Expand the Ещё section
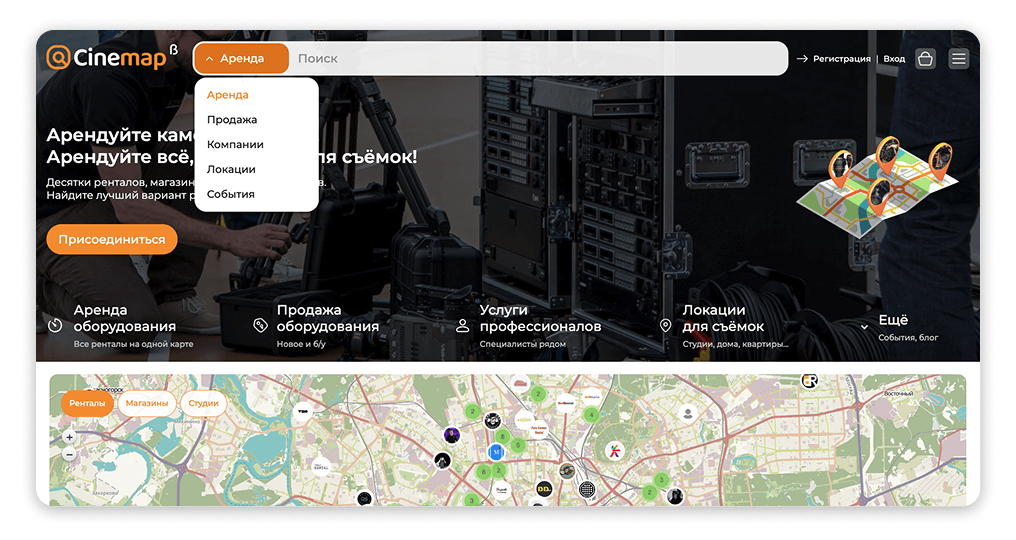1016x540 pixels. coord(892,321)
